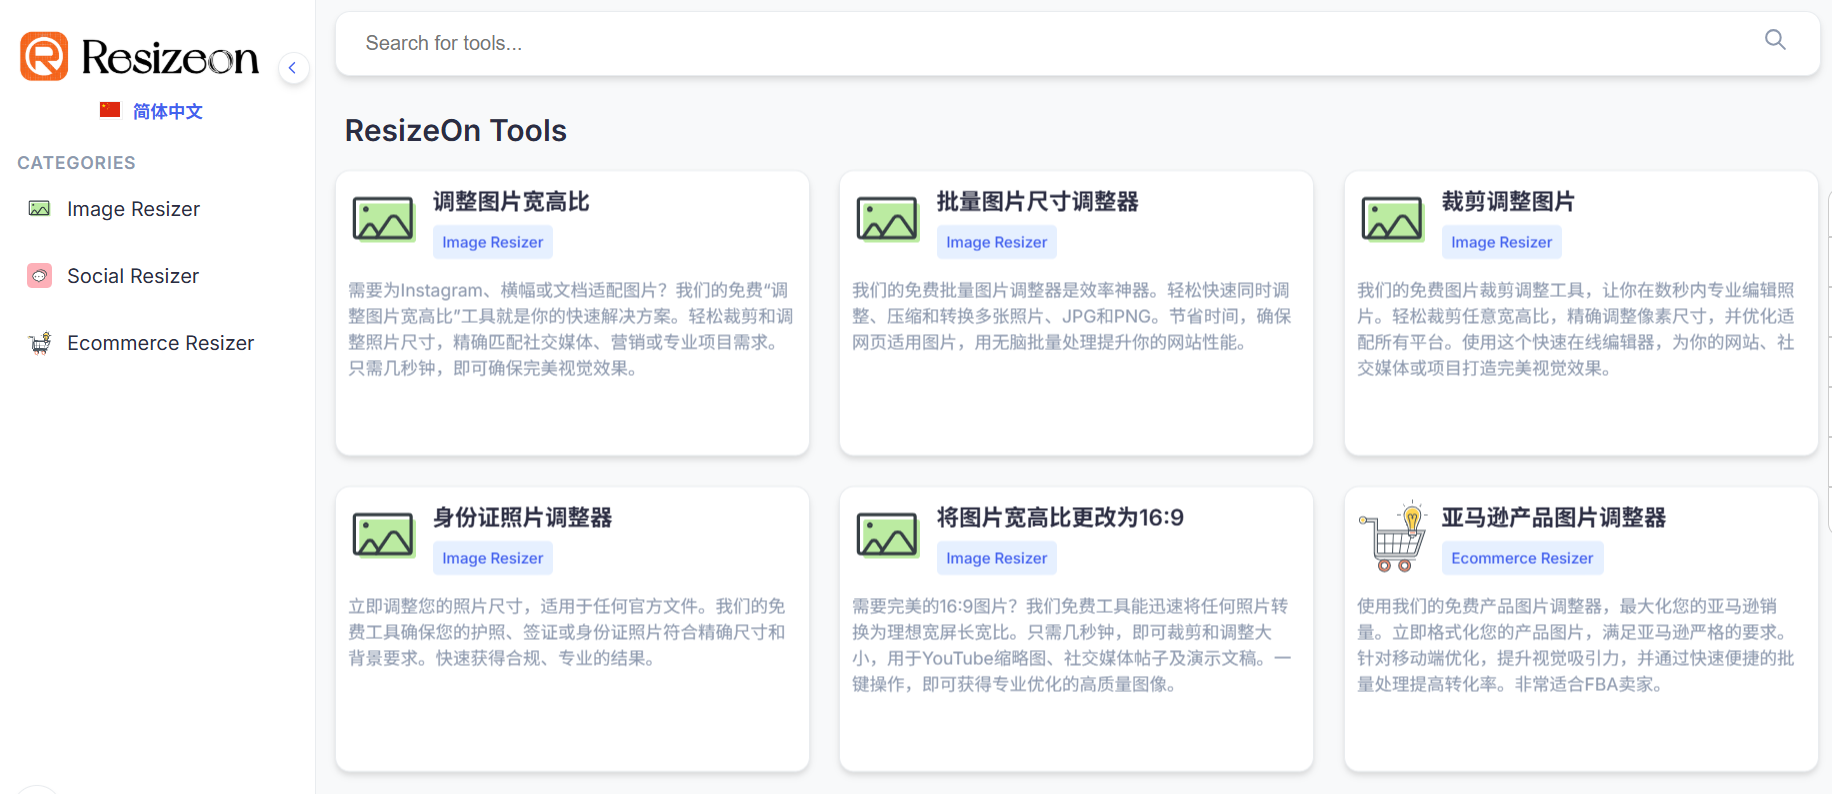Click Image Resizer tag under 调整图片宽高比
The height and width of the screenshot is (794, 1832).
pos(493,242)
